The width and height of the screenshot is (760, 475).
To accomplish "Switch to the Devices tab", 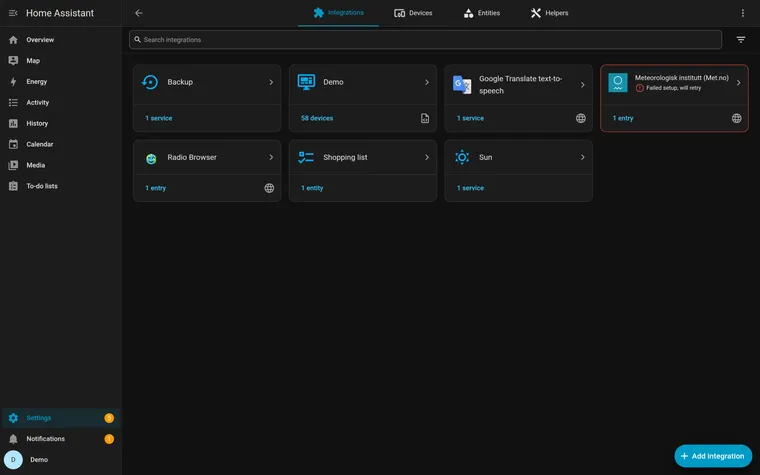I will 413,13.
